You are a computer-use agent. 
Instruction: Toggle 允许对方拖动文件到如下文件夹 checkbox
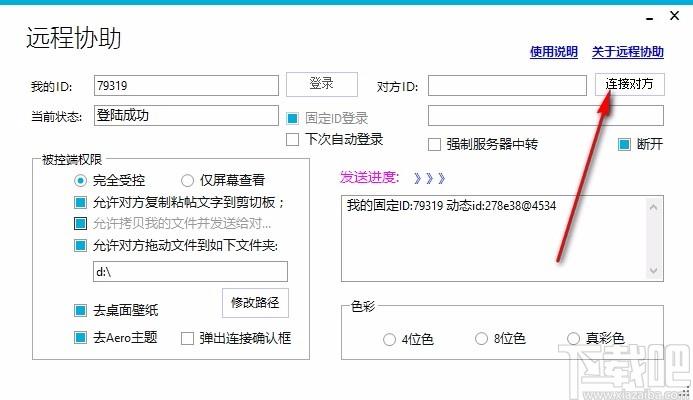pyautogui.click(x=80, y=245)
